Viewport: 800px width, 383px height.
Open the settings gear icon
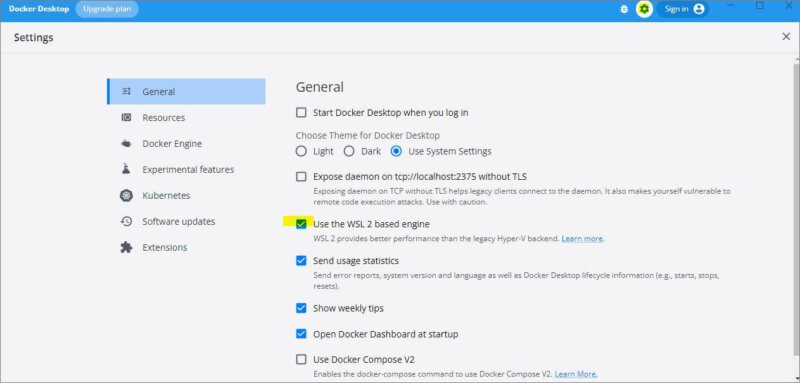pos(644,9)
